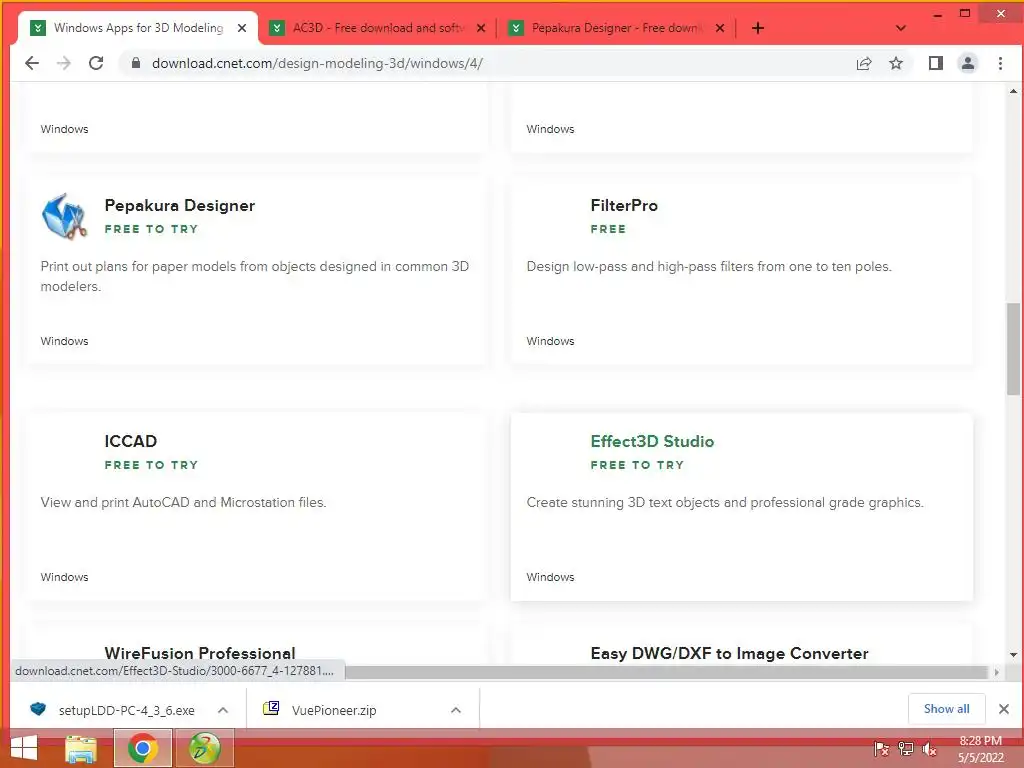This screenshot has width=1024, height=768.
Task: Open Easy DWG/DXF to Image Converter link
Action: pos(729,653)
